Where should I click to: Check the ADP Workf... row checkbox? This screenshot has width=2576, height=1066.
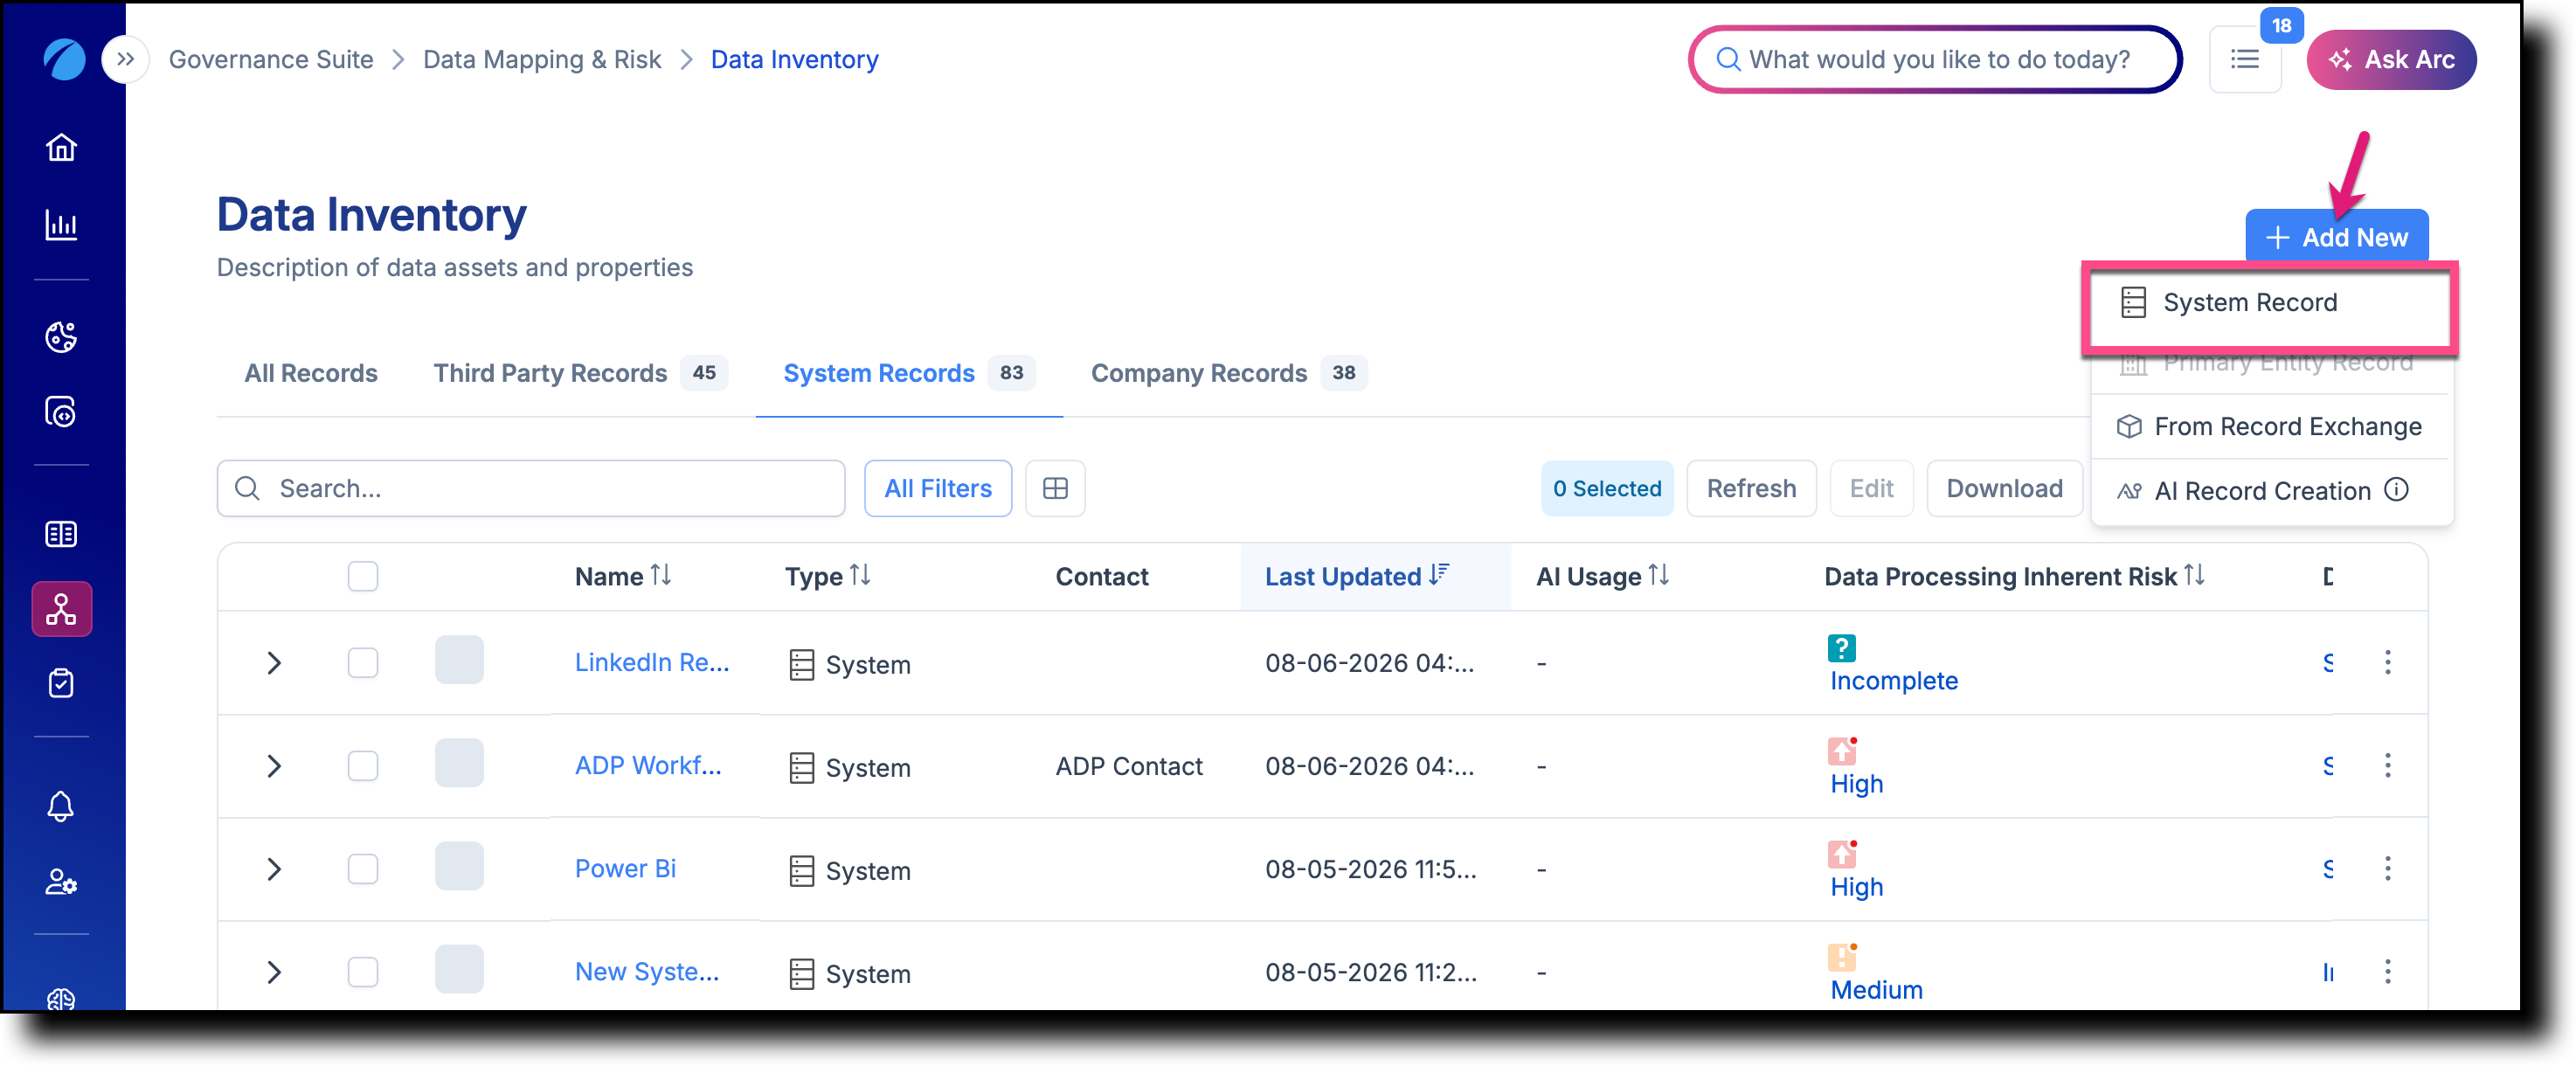point(363,765)
